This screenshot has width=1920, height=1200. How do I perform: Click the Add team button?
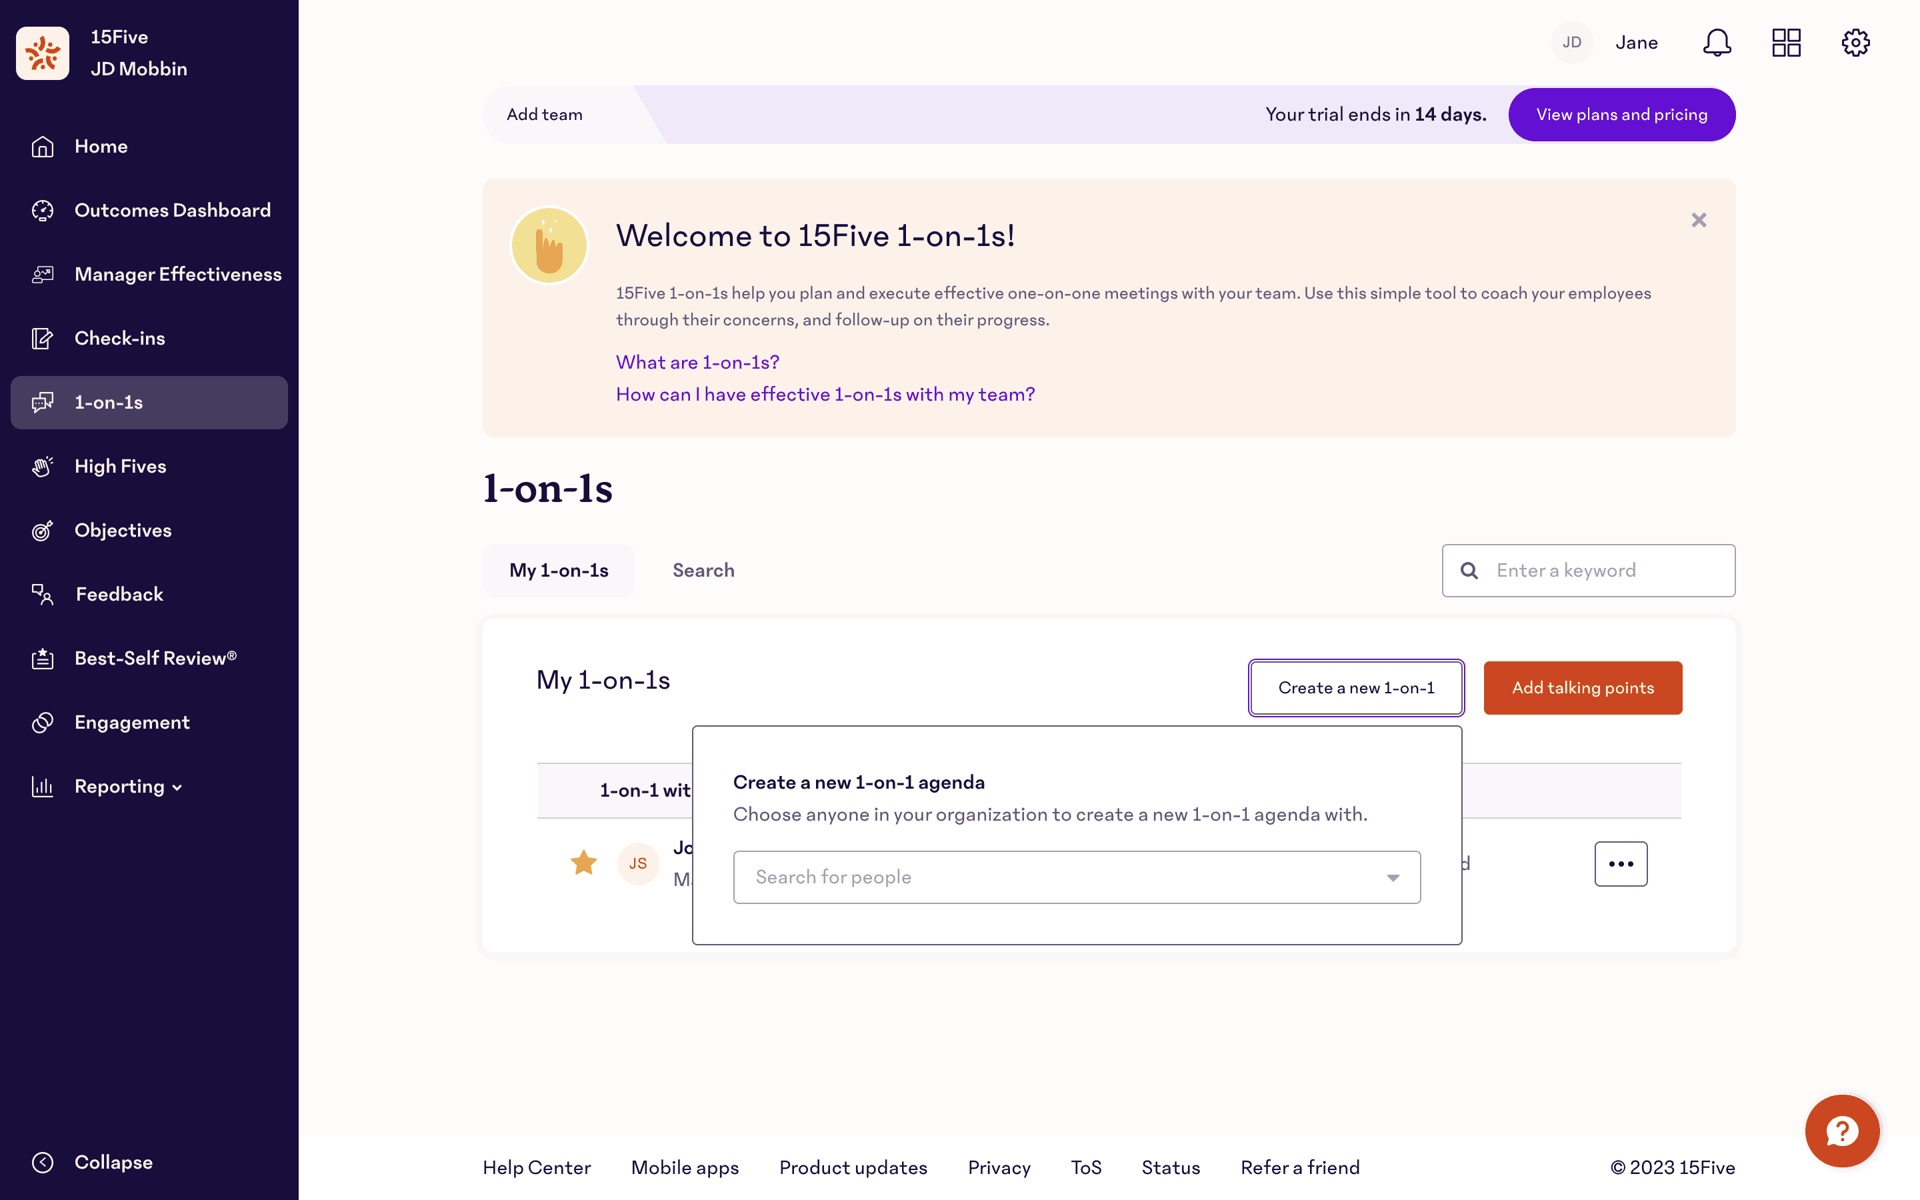click(544, 114)
